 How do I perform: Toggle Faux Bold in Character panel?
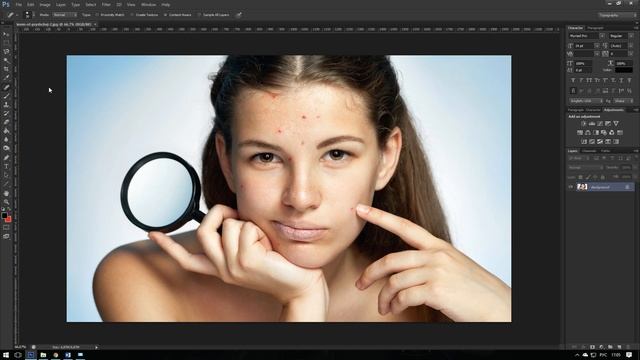573,80
